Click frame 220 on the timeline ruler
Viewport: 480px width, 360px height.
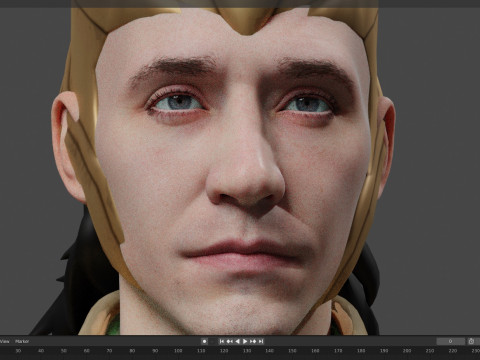tap(453, 351)
